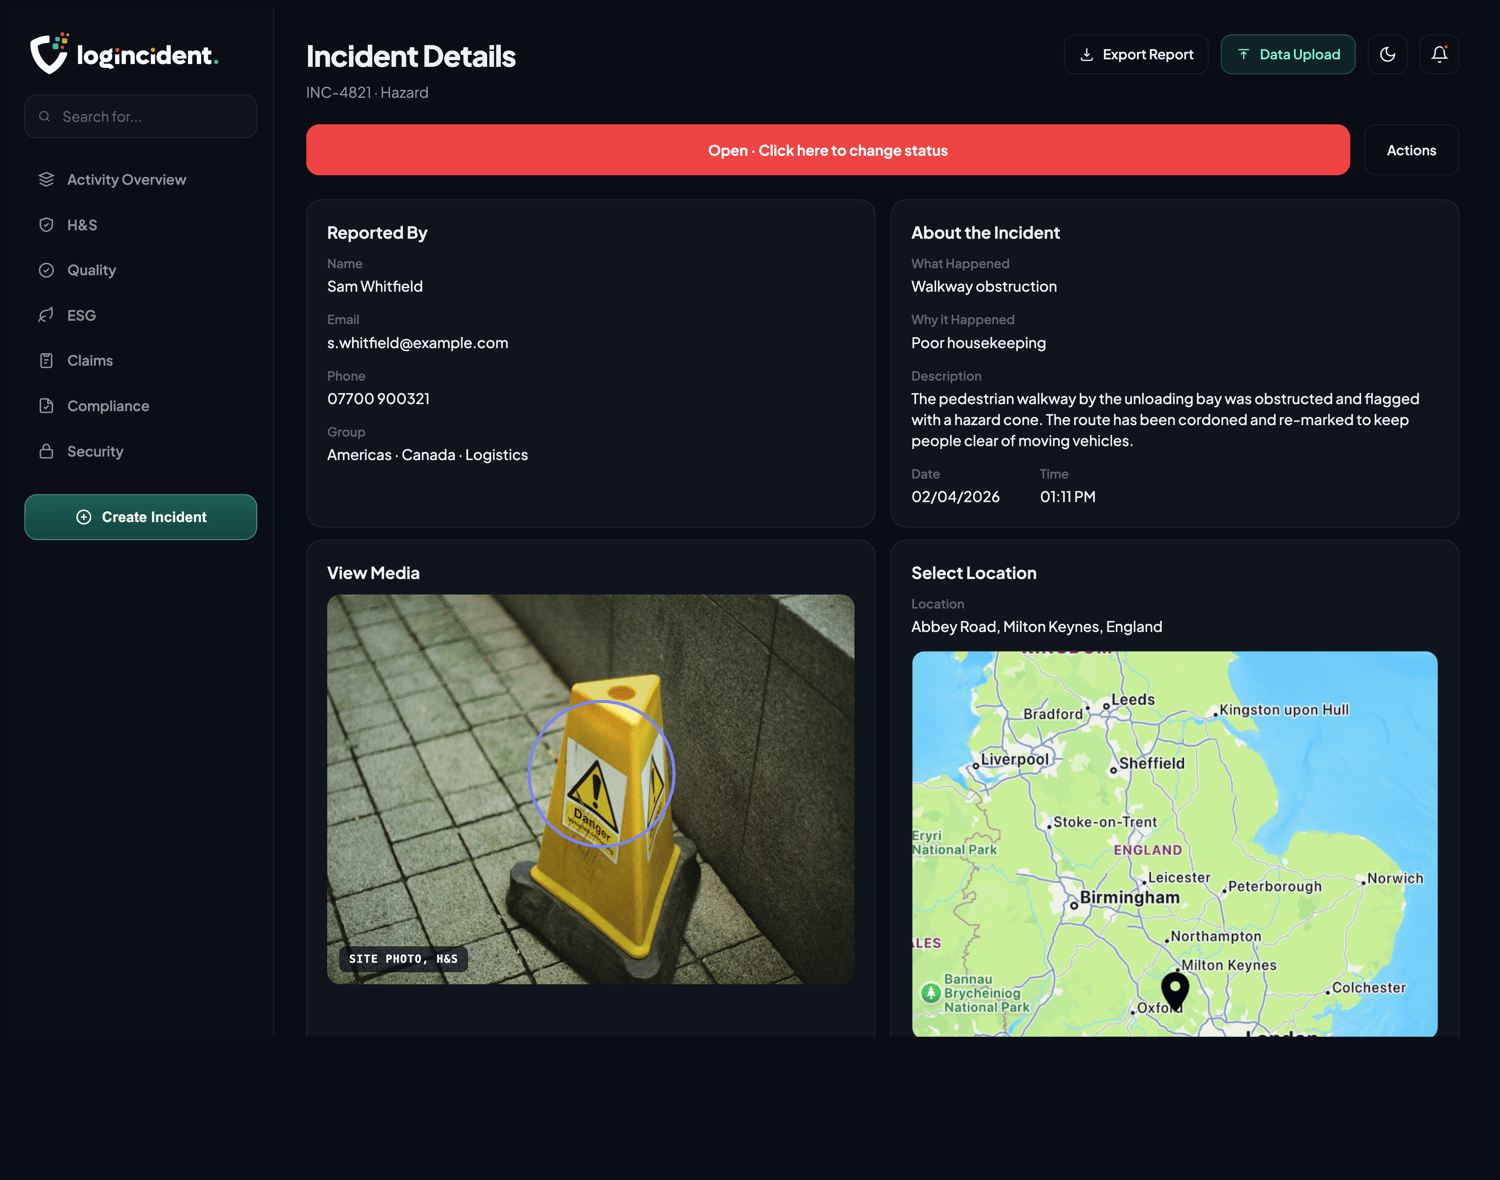Click the time 01:11 PM
This screenshot has width=1500, height=1180.
pos(1068,497)
